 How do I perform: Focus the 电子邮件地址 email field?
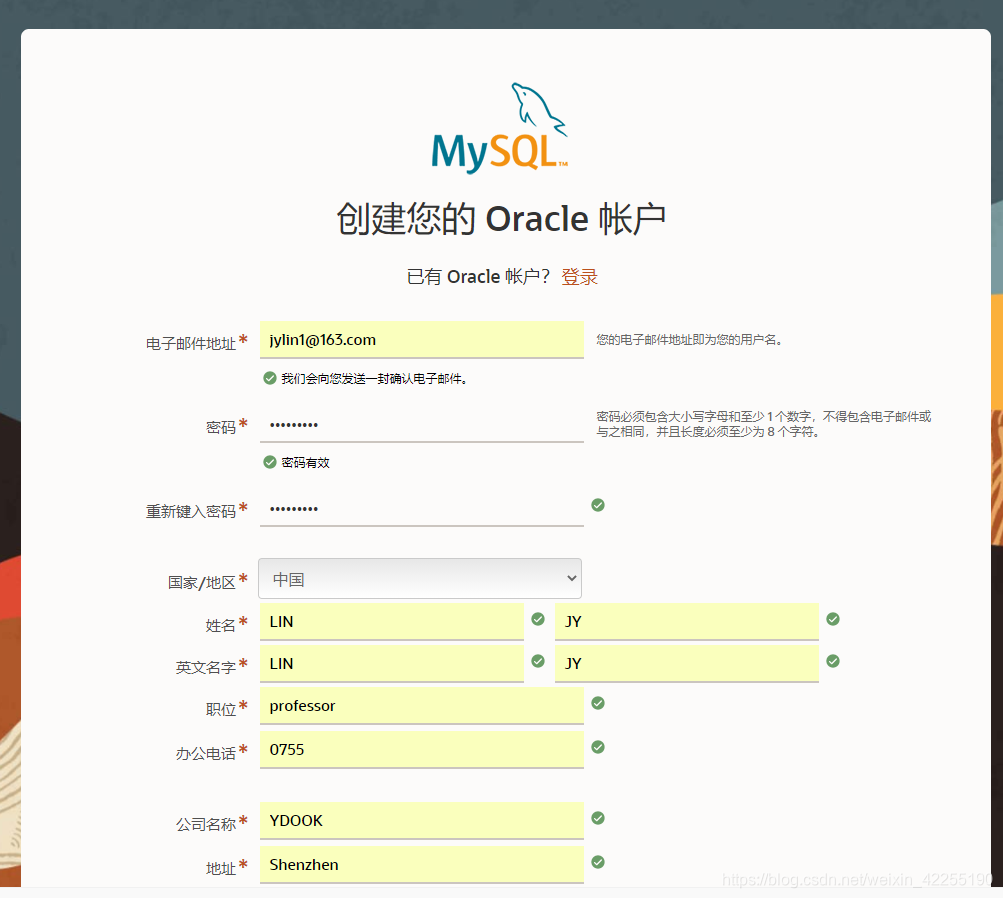click(422, 340)
